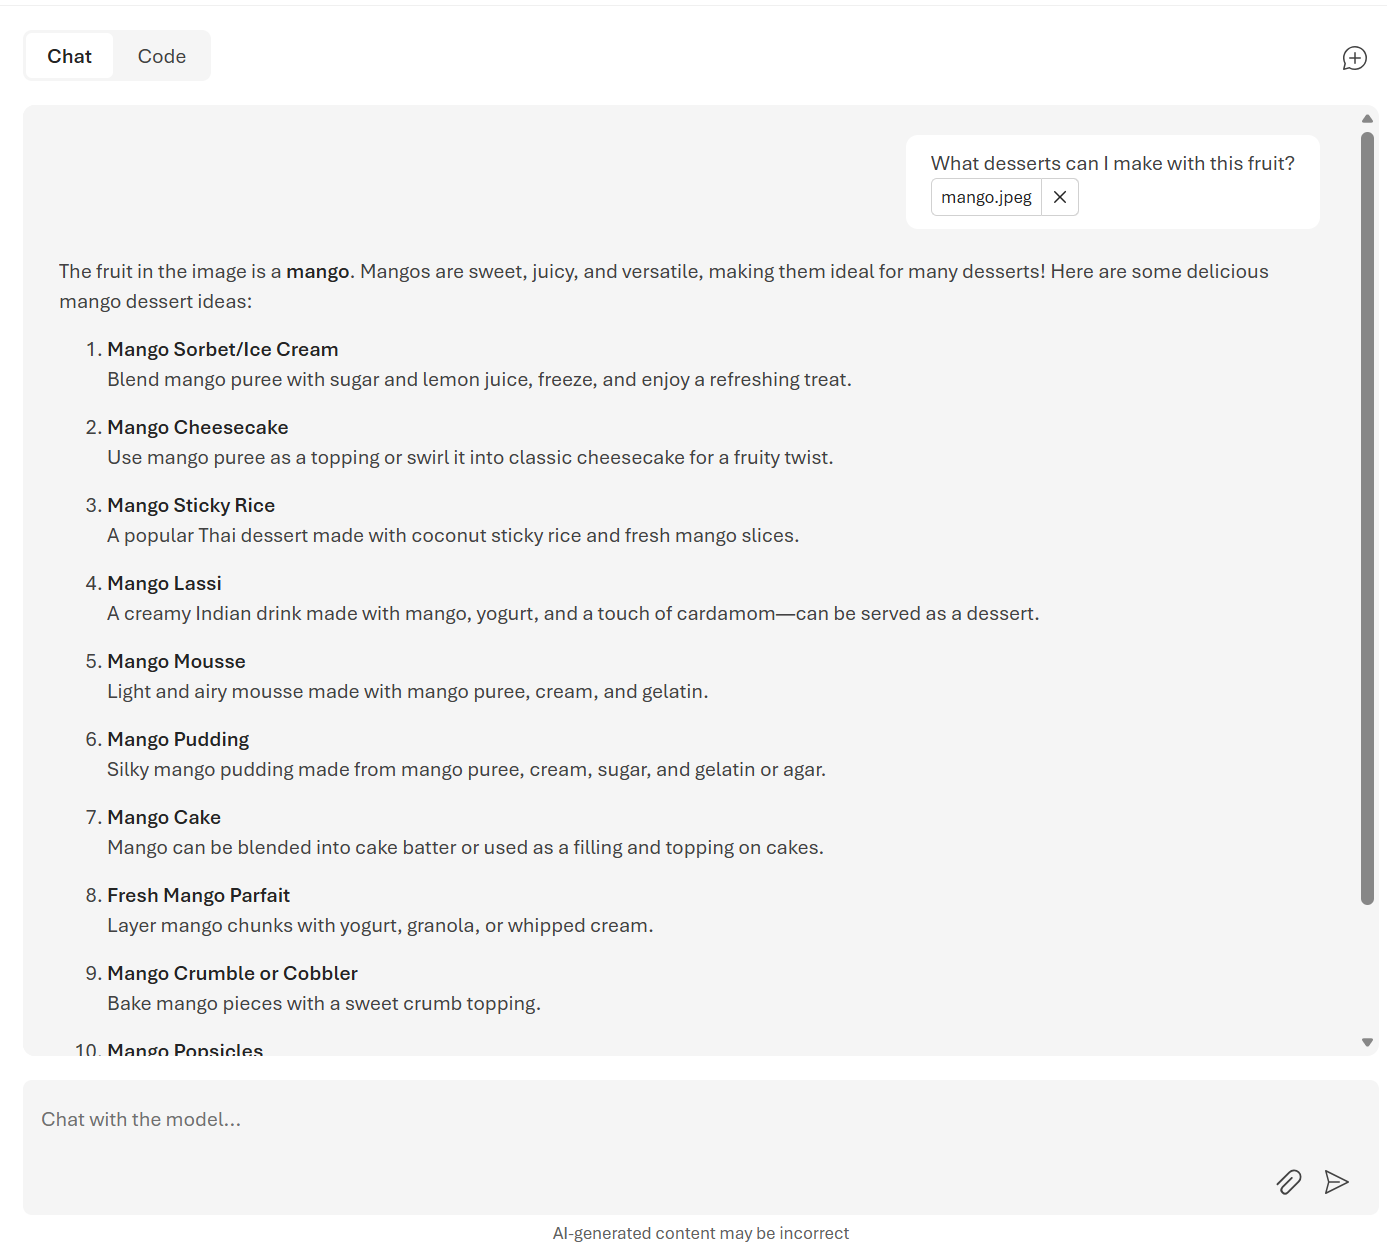Click the 'Mango Mousse' heading
The width and height of the screenshot is (1387, 1255).
175,661
